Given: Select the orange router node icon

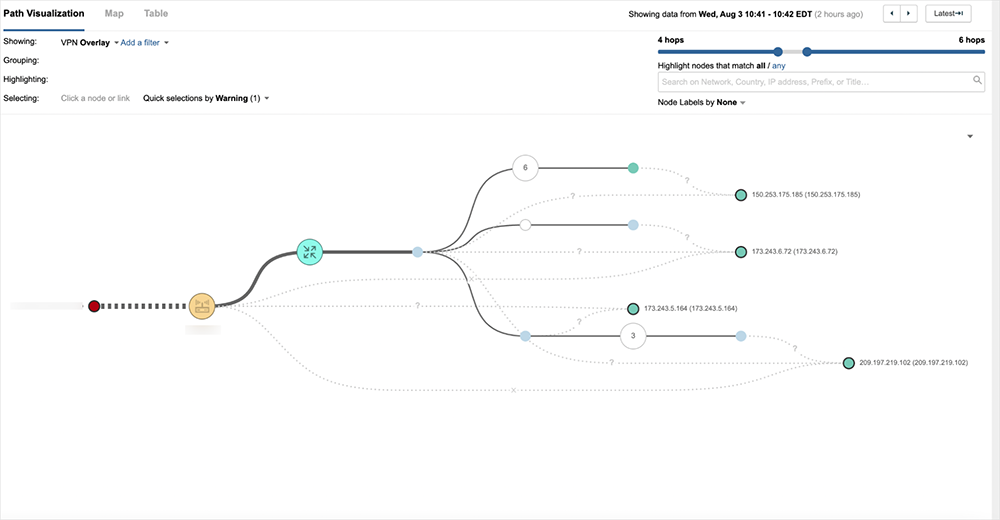Looking at the screenshot, I should click(203, 306).
